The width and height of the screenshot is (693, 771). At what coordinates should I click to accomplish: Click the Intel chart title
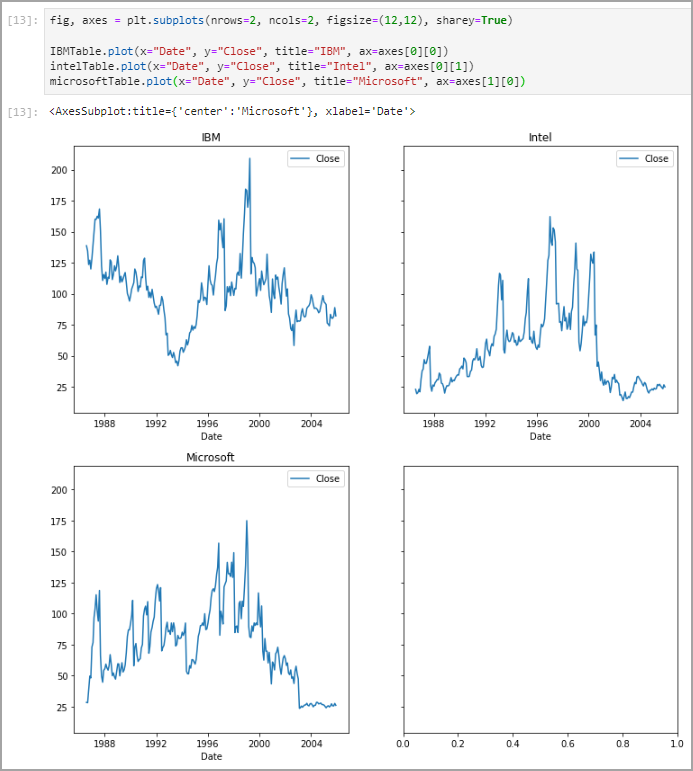coord(540,137)
